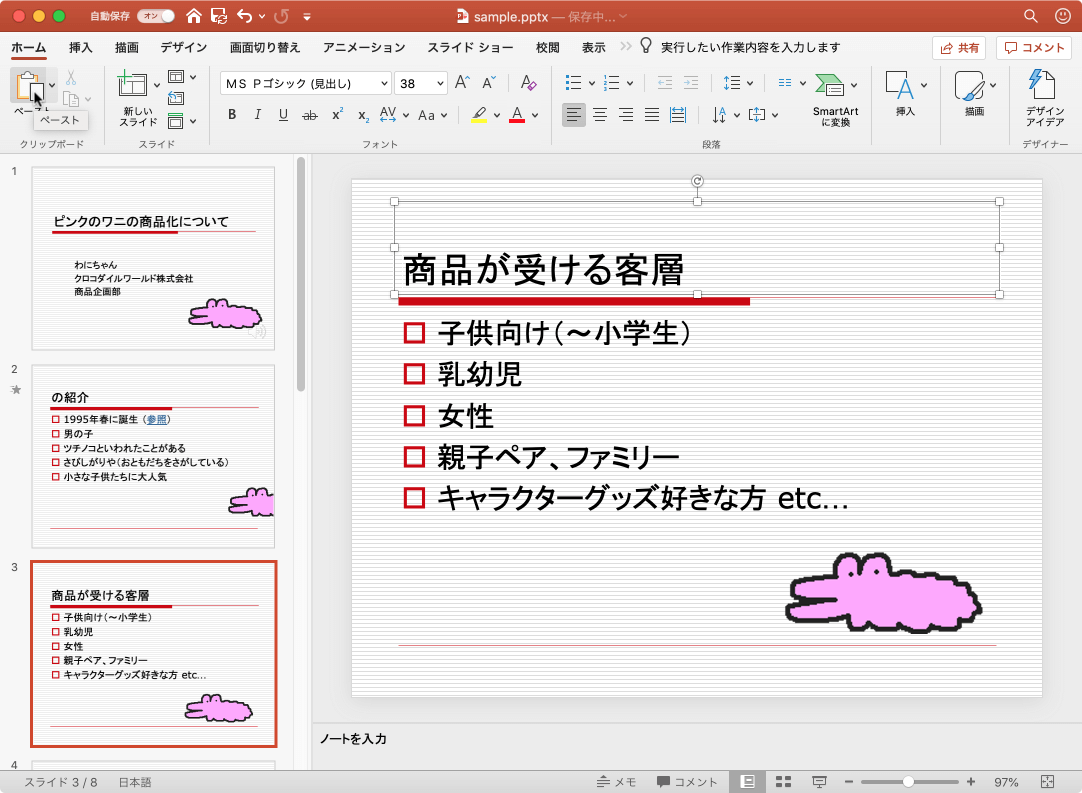Apply underline to selected text
Viewport: 1082px width, 793px height.
click(284, 115)
